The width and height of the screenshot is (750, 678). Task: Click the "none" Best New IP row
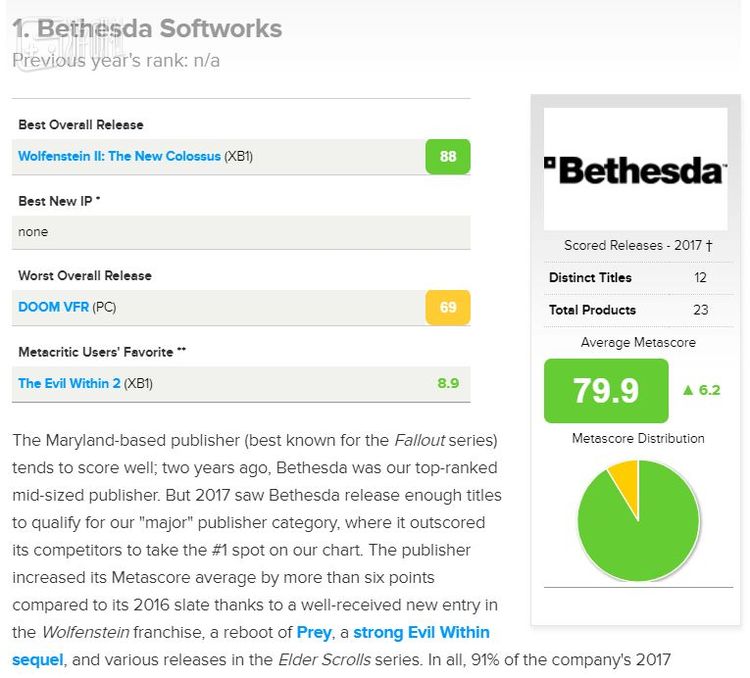click(x=240, y=232)
